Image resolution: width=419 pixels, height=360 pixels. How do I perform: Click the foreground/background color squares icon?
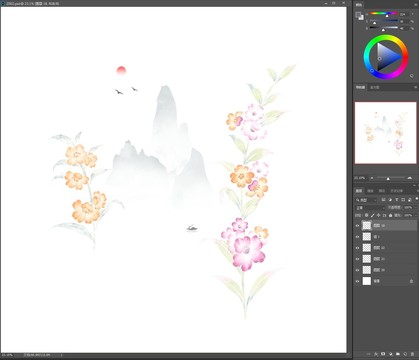tap(359, 16)
